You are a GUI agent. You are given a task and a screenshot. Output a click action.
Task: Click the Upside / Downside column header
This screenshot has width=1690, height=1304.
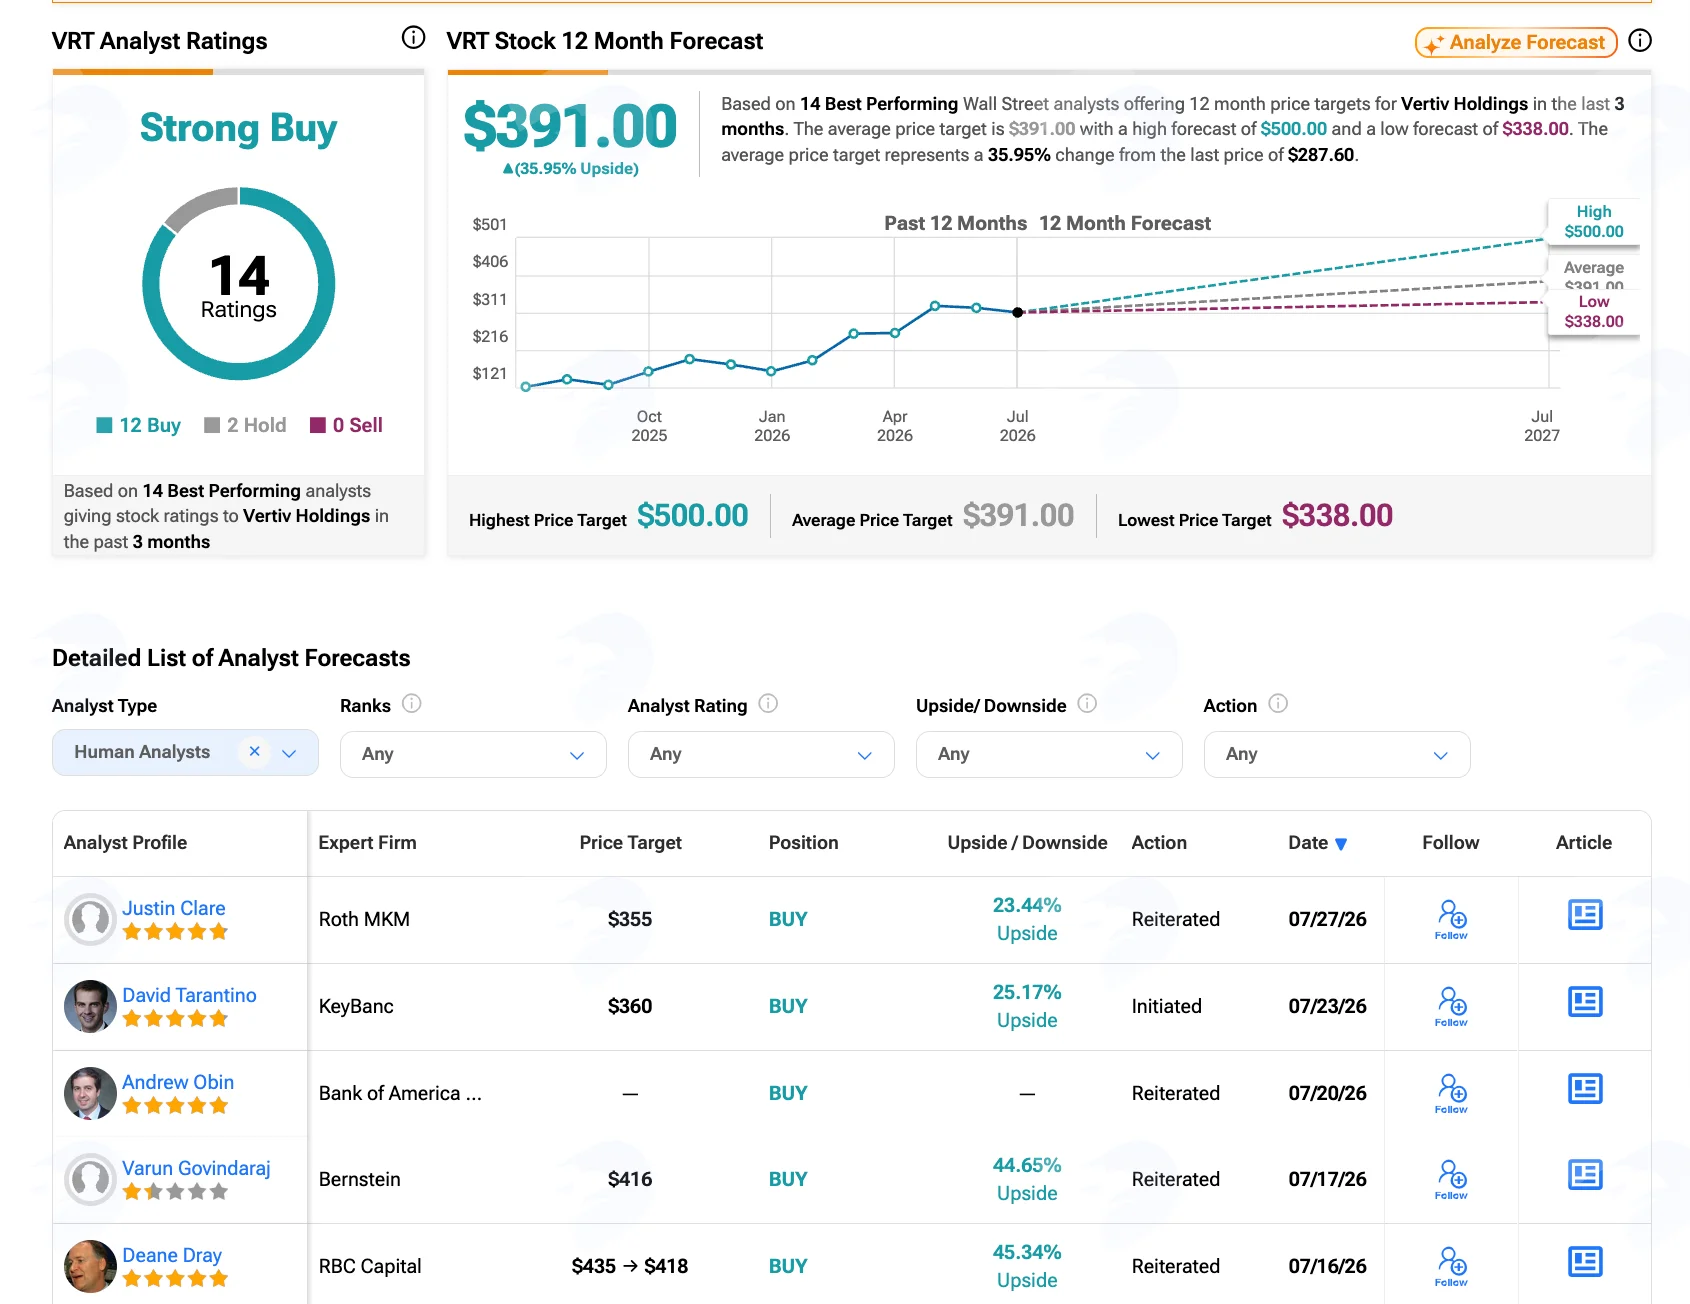click(1027, 843)
